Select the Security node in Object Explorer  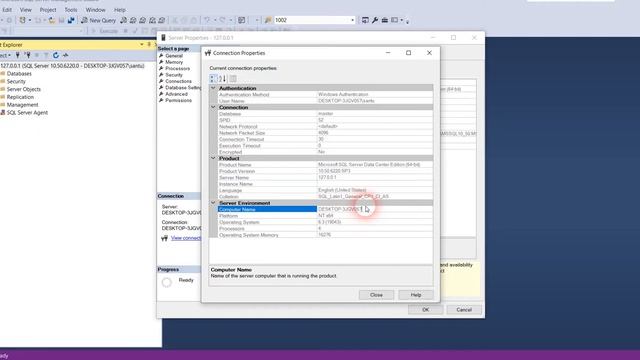click(x=16, y=82)
